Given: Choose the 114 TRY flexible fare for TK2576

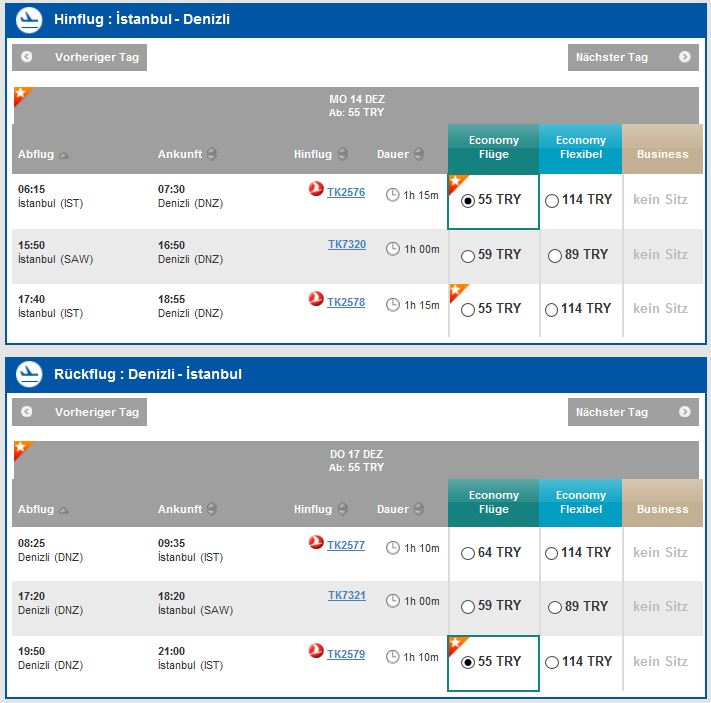Looking at the screenshot, I should point(551,201).
